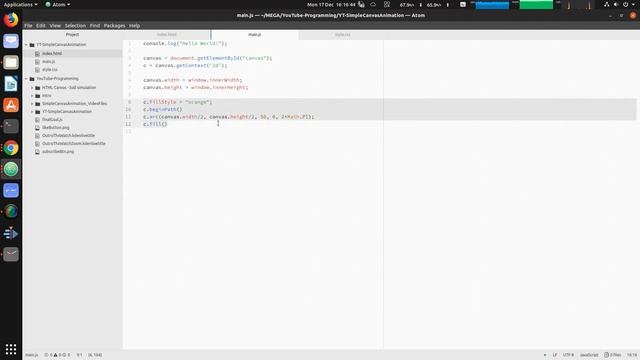Open OutroThxWatchZoom.kdenlivetitle file
The image size is (640, 360).
point(73,144)
